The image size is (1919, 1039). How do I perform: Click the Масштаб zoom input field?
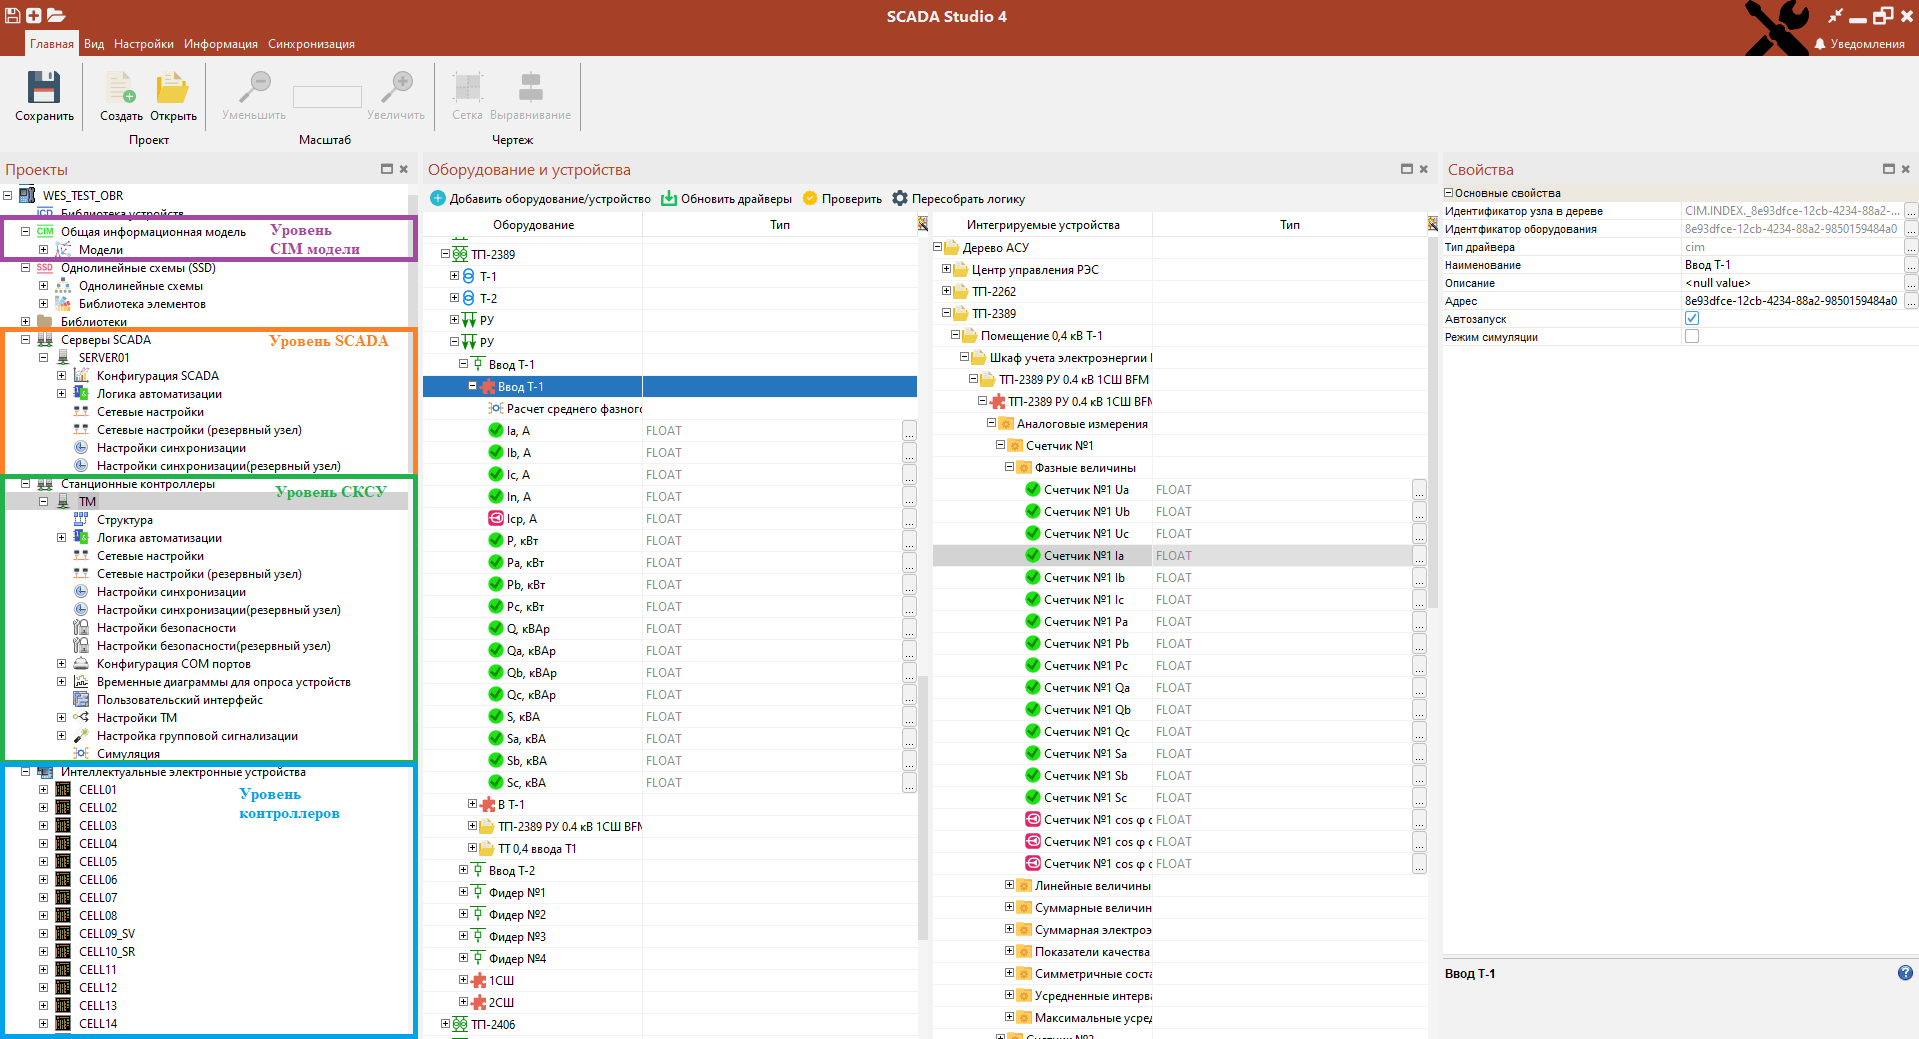tap(327, 97)
